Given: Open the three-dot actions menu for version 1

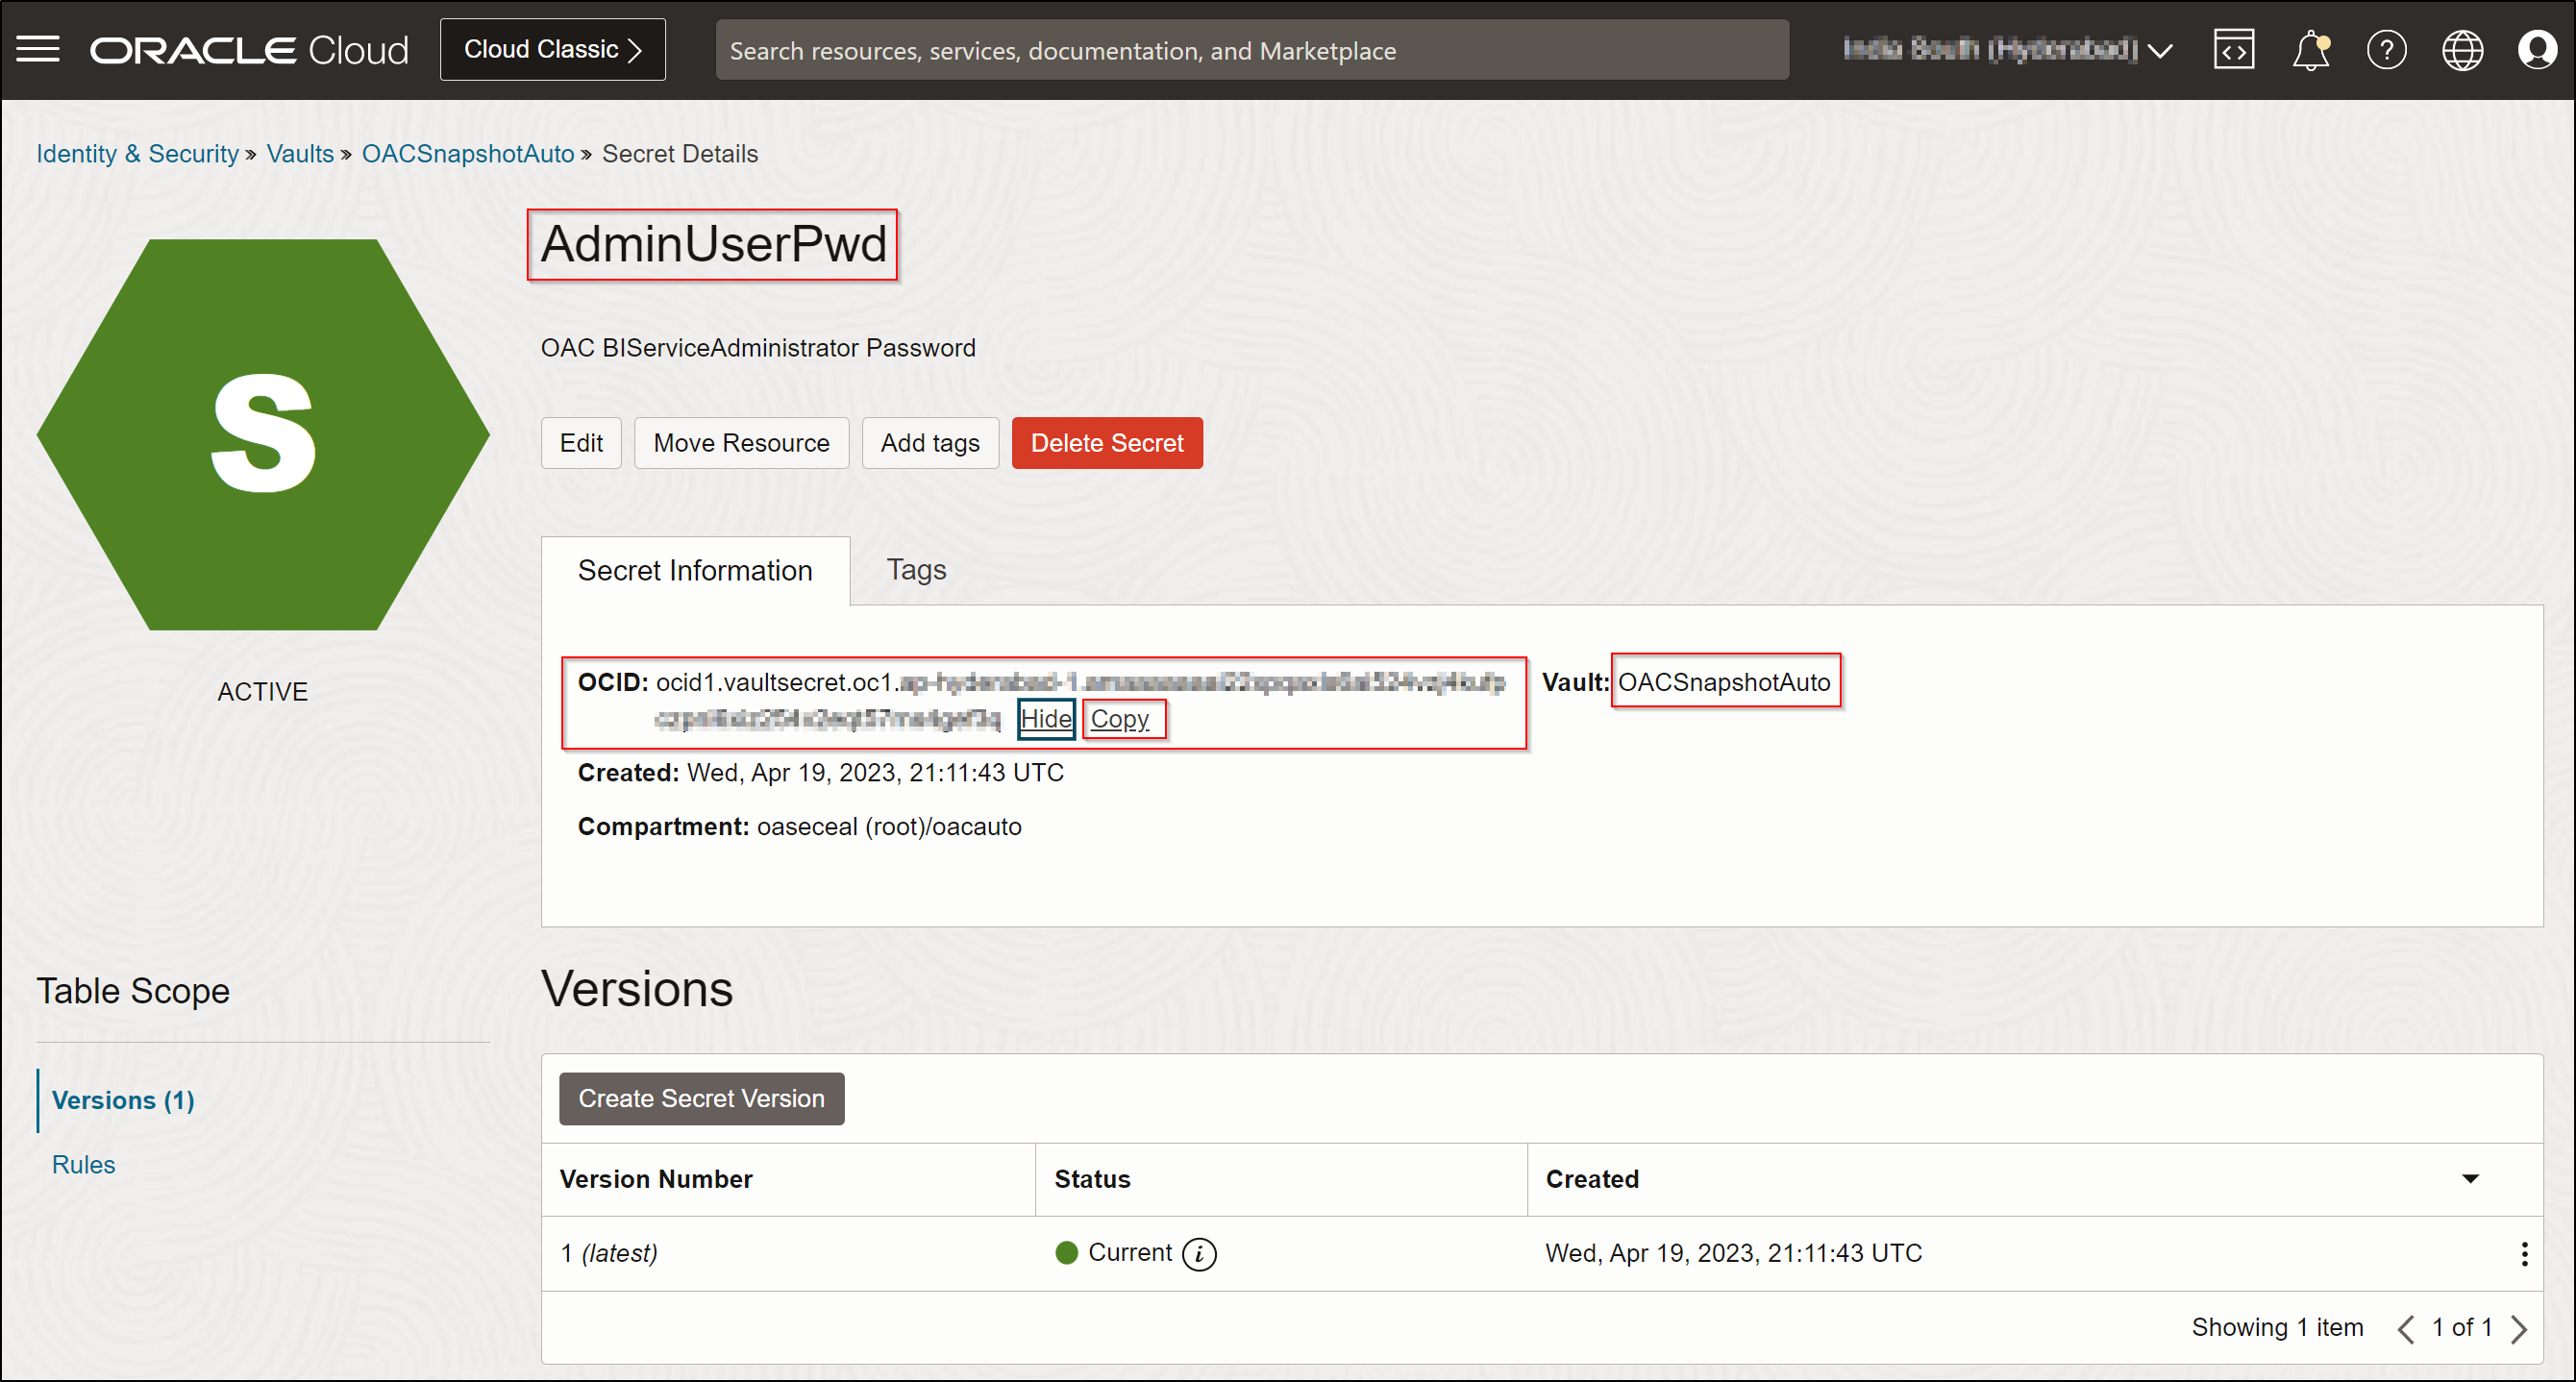Looking at the screenshot, I should 2523,1253.
